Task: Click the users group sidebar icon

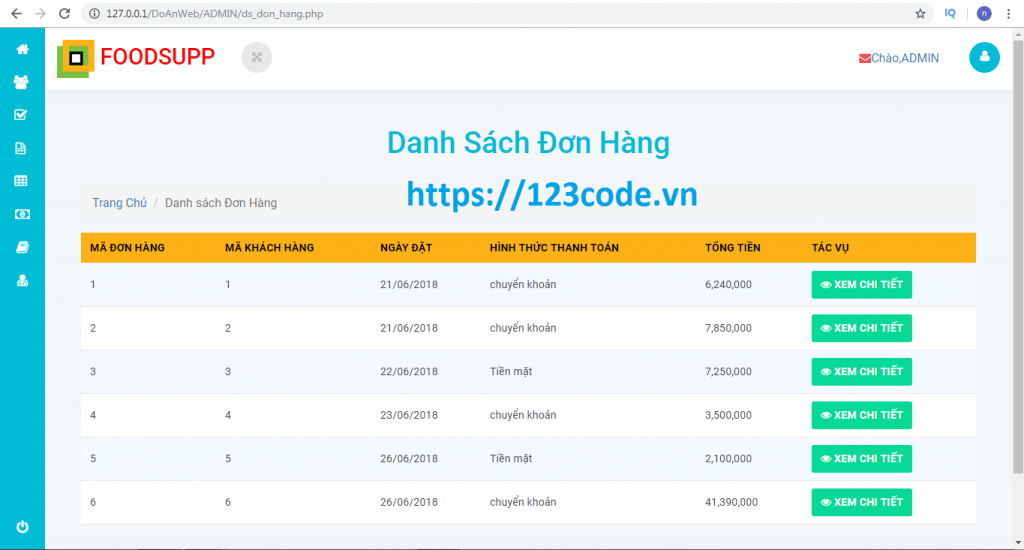Action: click(21, 82)
